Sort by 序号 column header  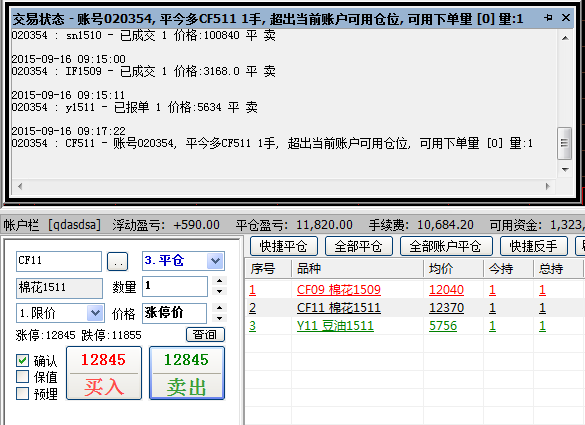268,269
